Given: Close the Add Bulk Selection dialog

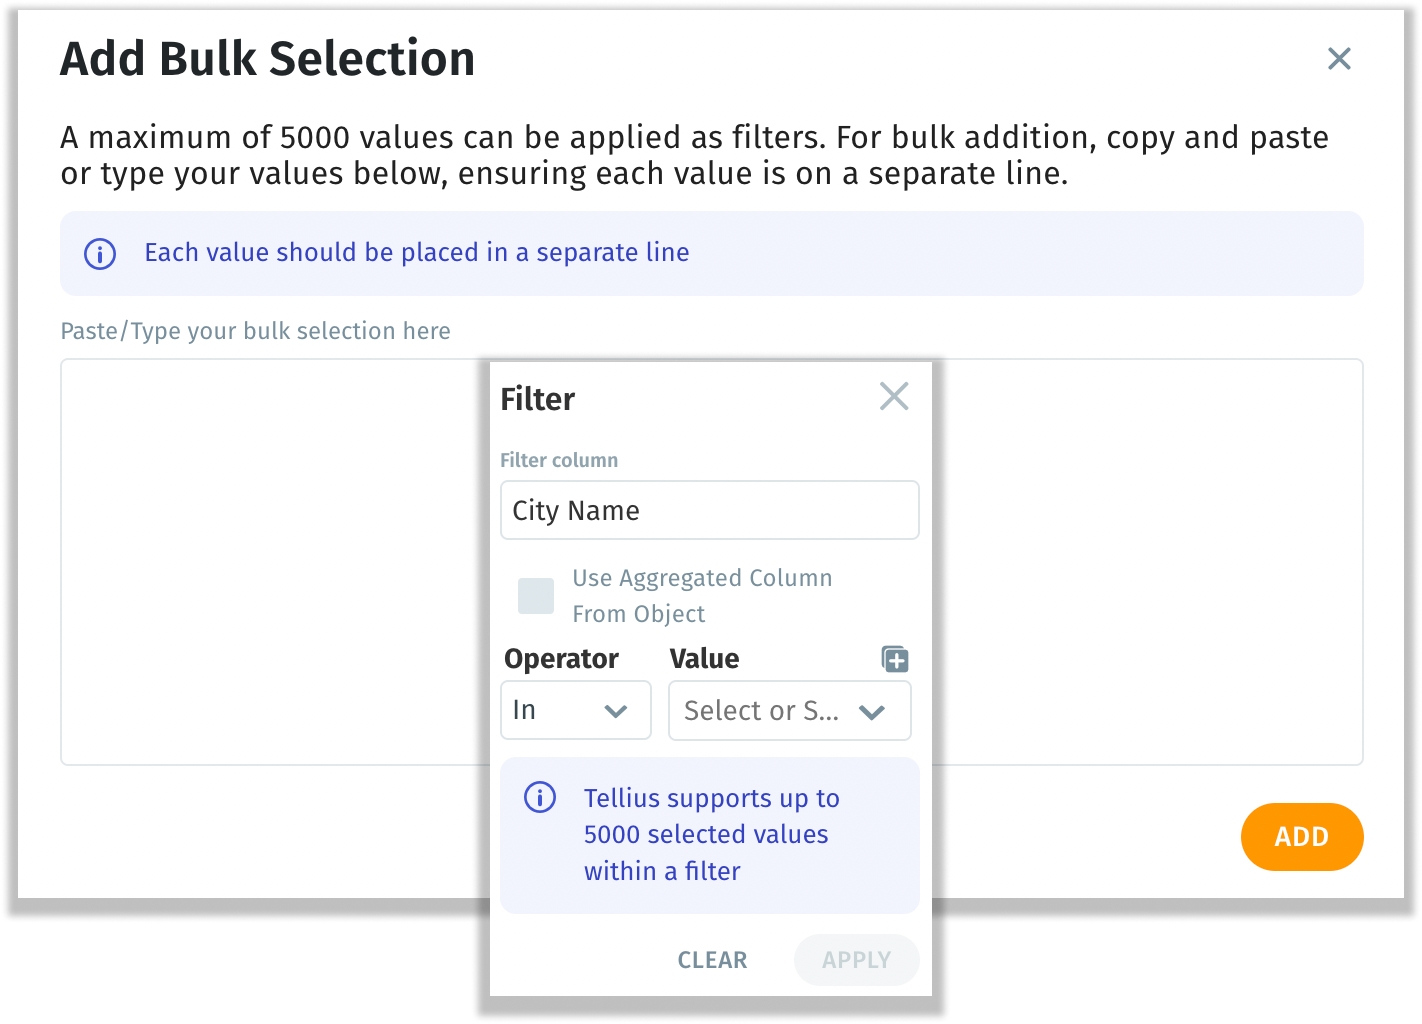Looking at the screenshot, I should point(1338,59).
